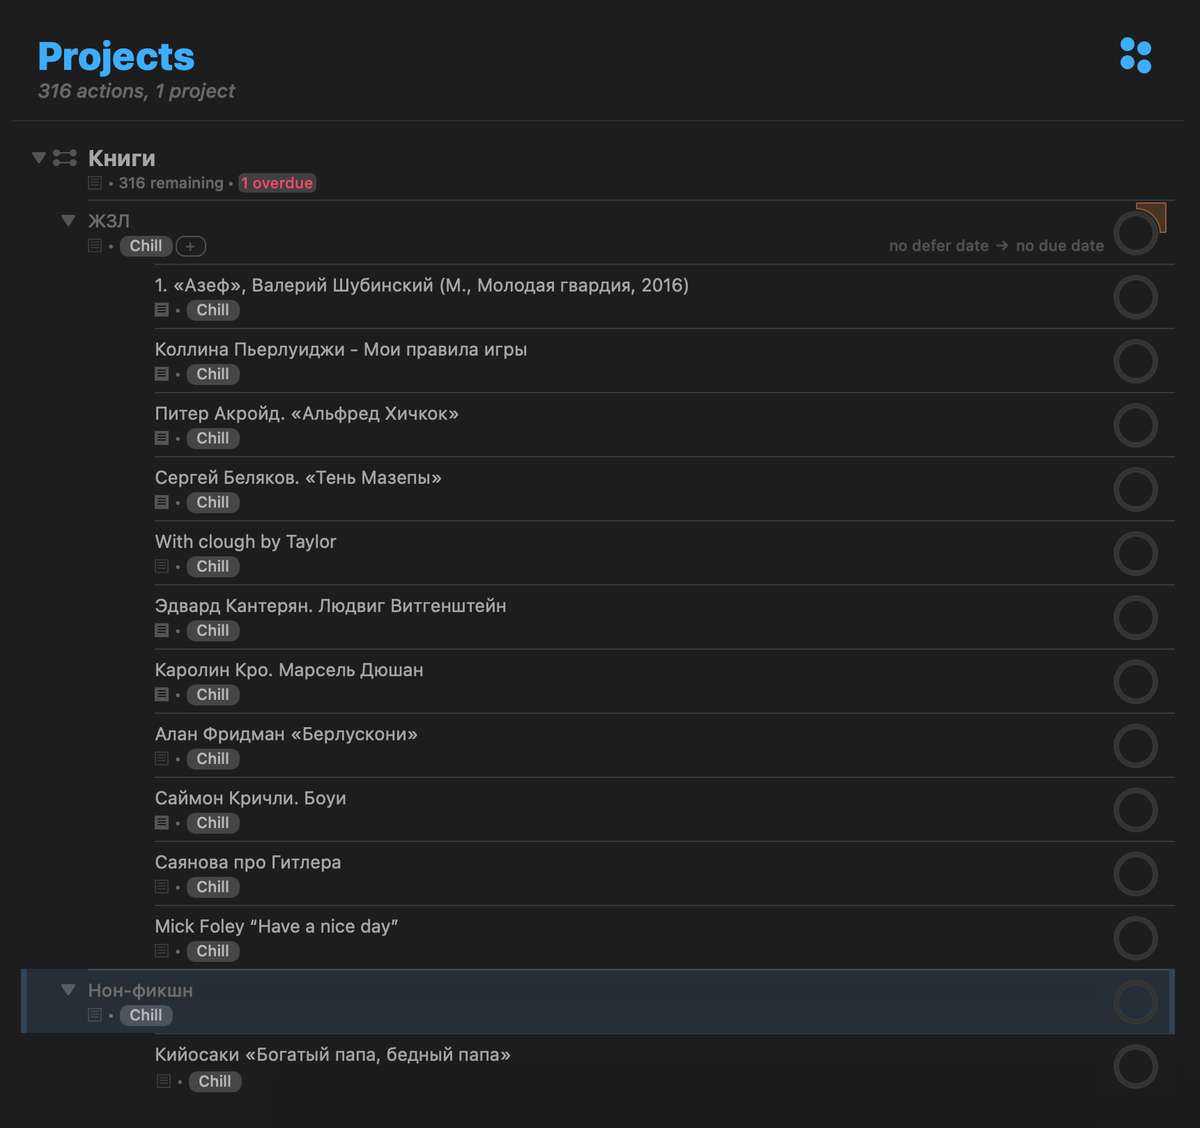Check off Алан Фридман «Берлускони»
The image size is (1200, 1128).
[1136, 745]
